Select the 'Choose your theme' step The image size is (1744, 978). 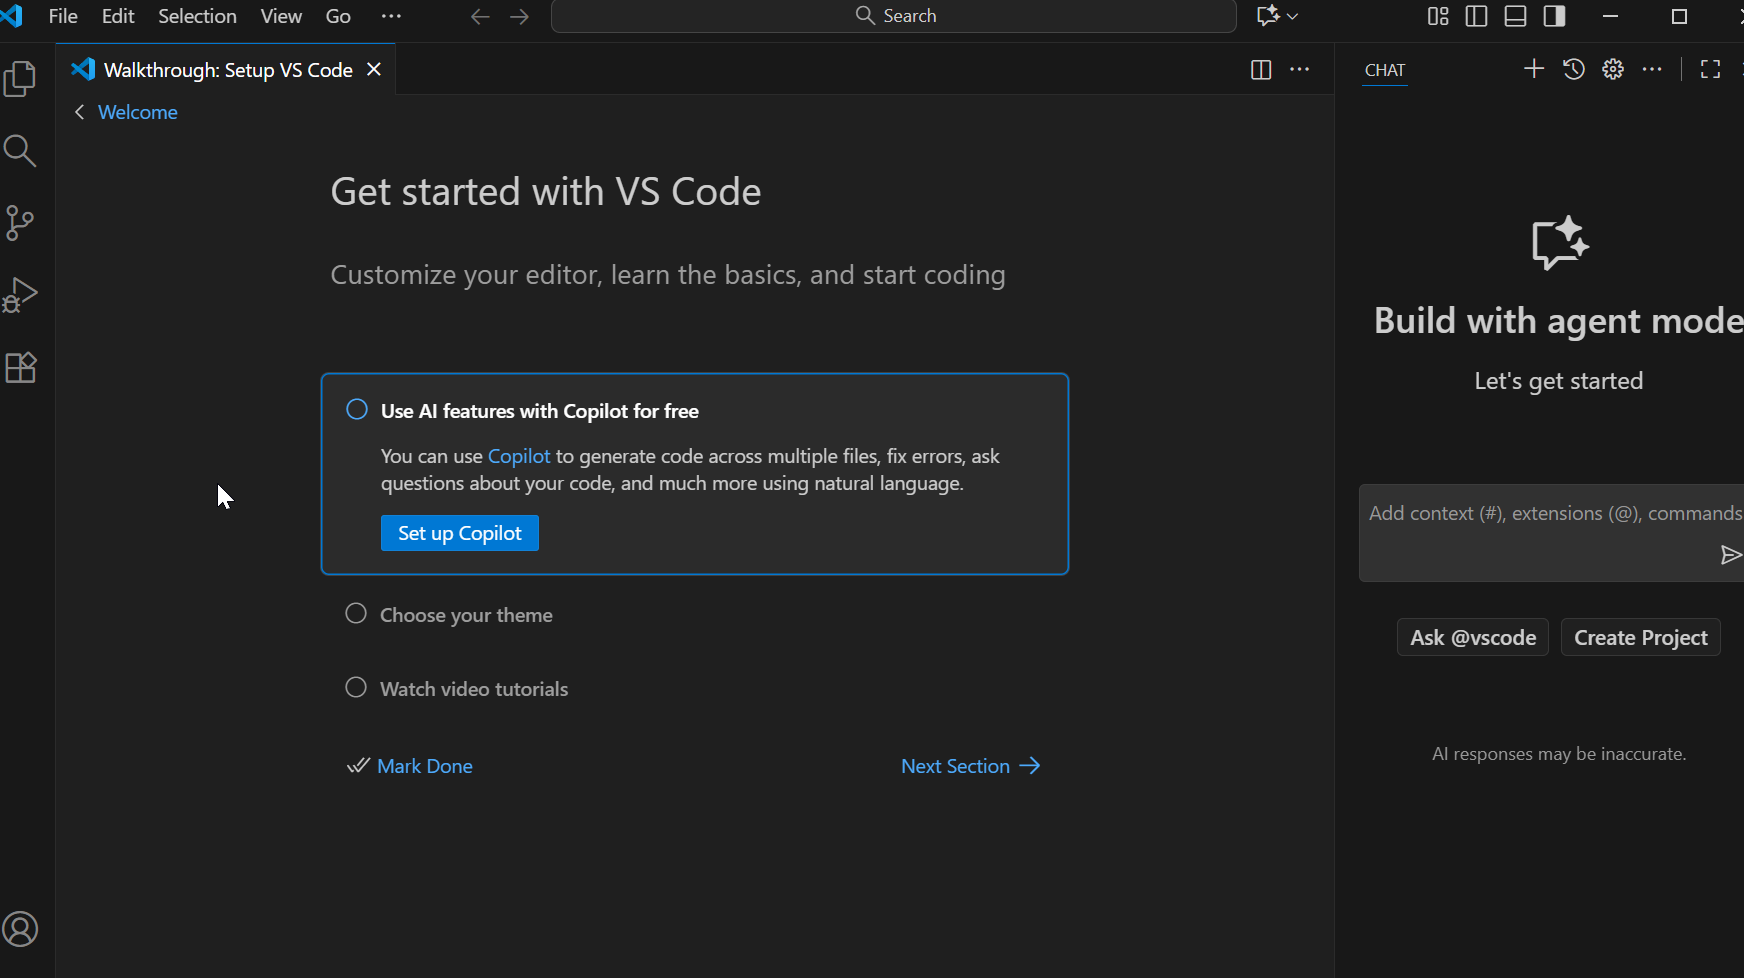tap(466, 615)
